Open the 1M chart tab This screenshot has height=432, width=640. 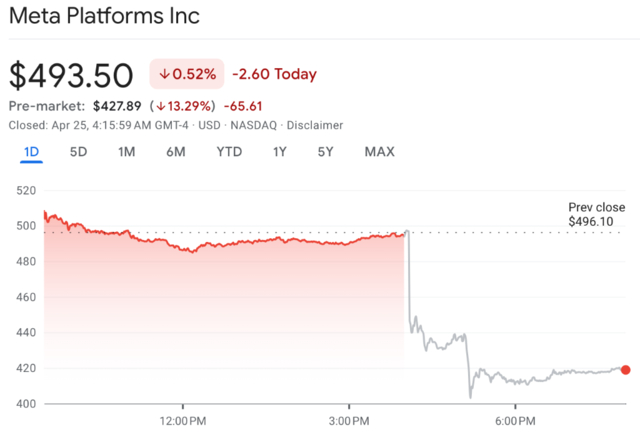pos(127,152)
